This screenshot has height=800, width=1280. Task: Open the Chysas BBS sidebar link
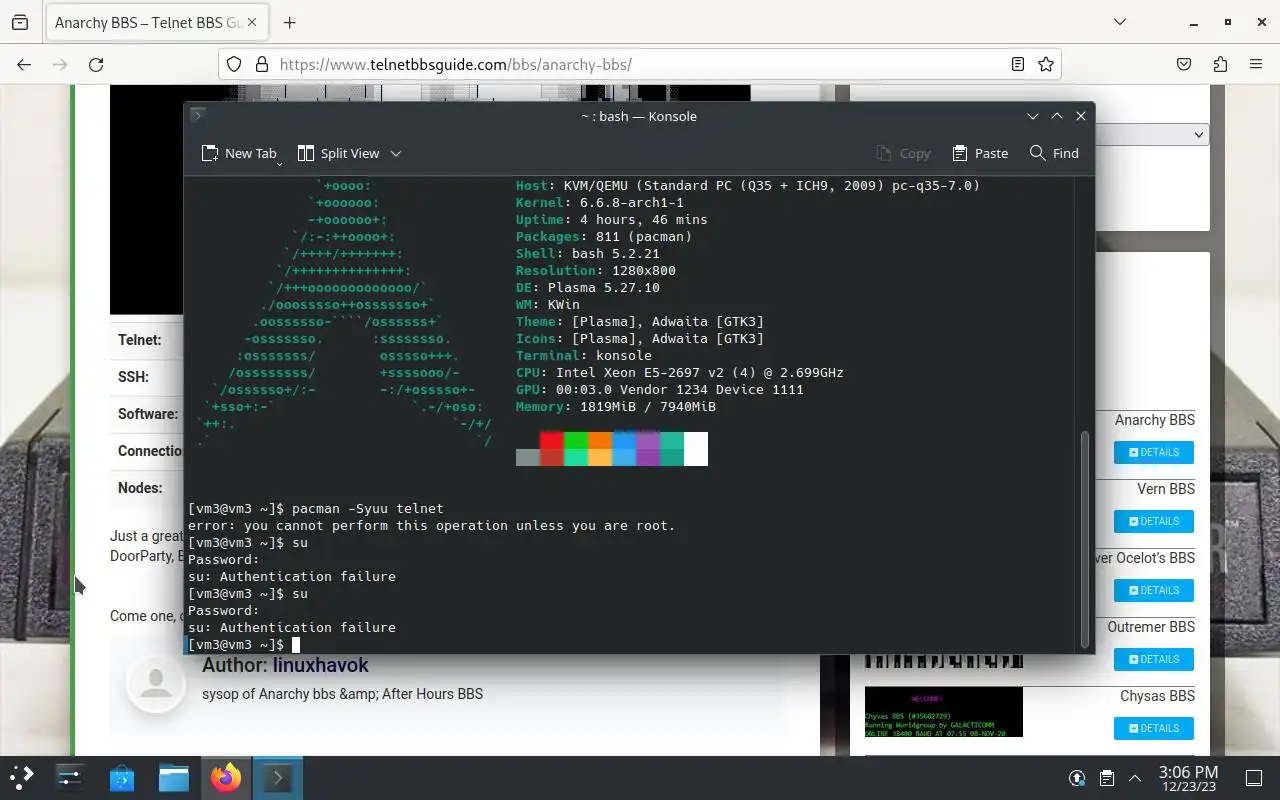coord(1157,696)
